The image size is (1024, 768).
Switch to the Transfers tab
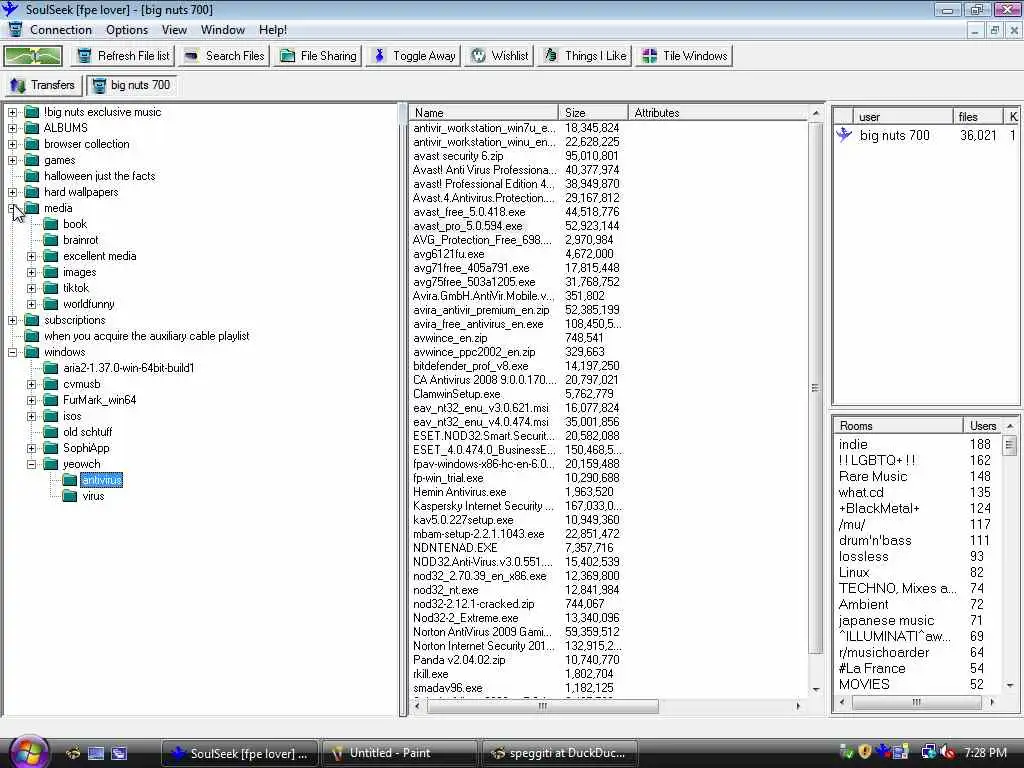tap(43, 85)
